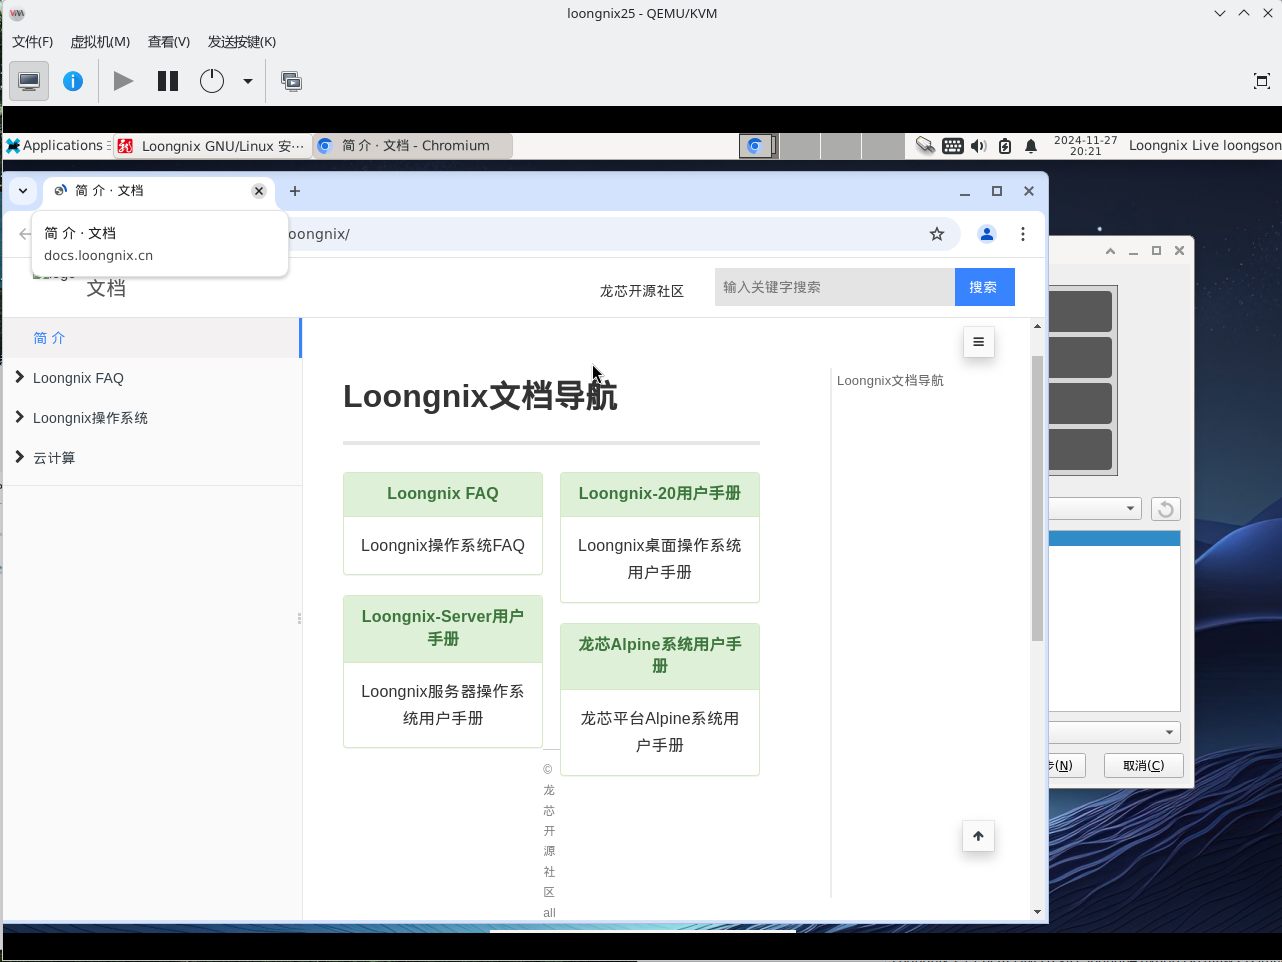Image resolution: width=1282 pixels, height=962 pixels.
Task: Open the 文件(F) menu
Action: tap(33, 41)
